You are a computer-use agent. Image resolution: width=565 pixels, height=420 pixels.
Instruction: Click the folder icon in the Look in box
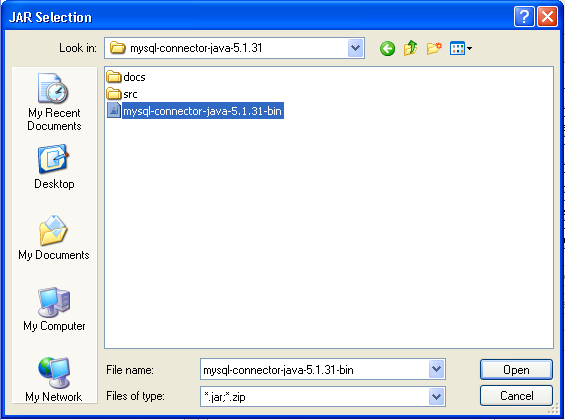pos(117,48)
